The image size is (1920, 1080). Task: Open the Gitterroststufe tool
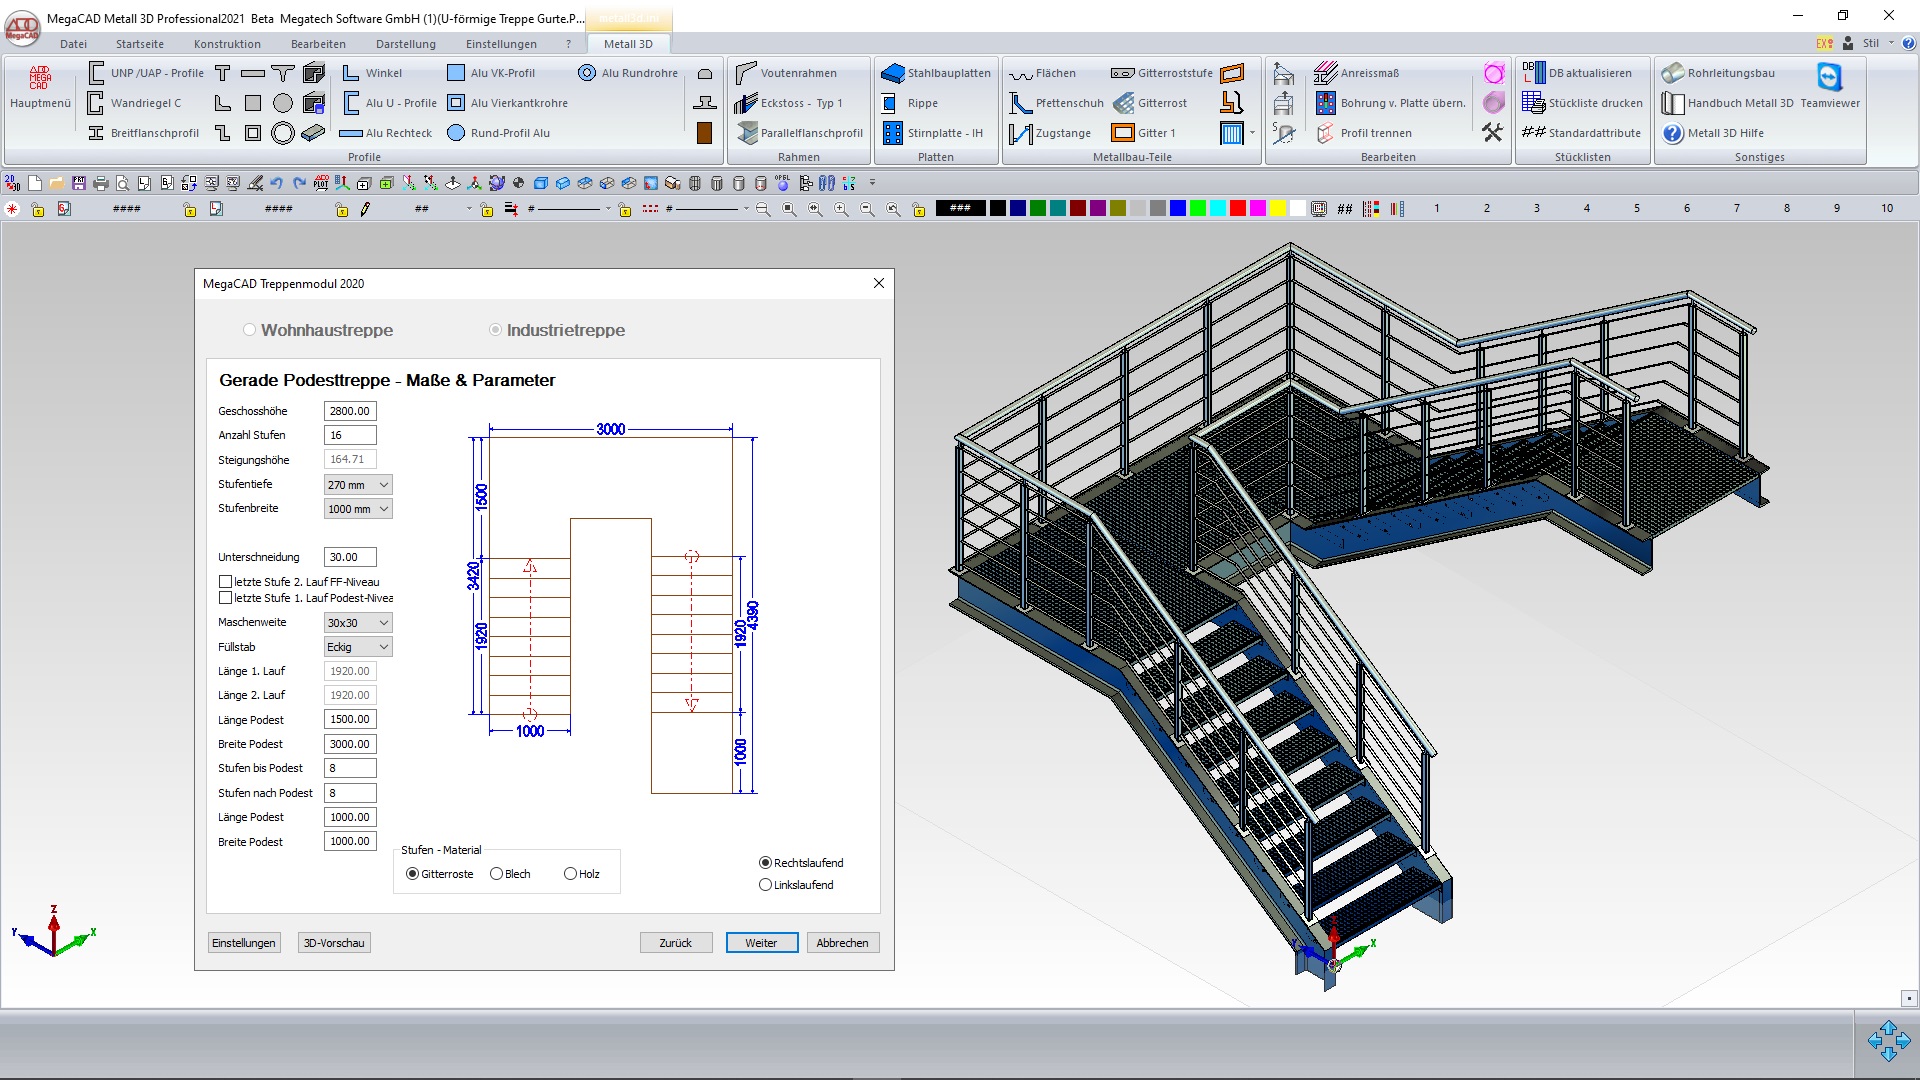pyautogui.click(x=1122, y=73)
